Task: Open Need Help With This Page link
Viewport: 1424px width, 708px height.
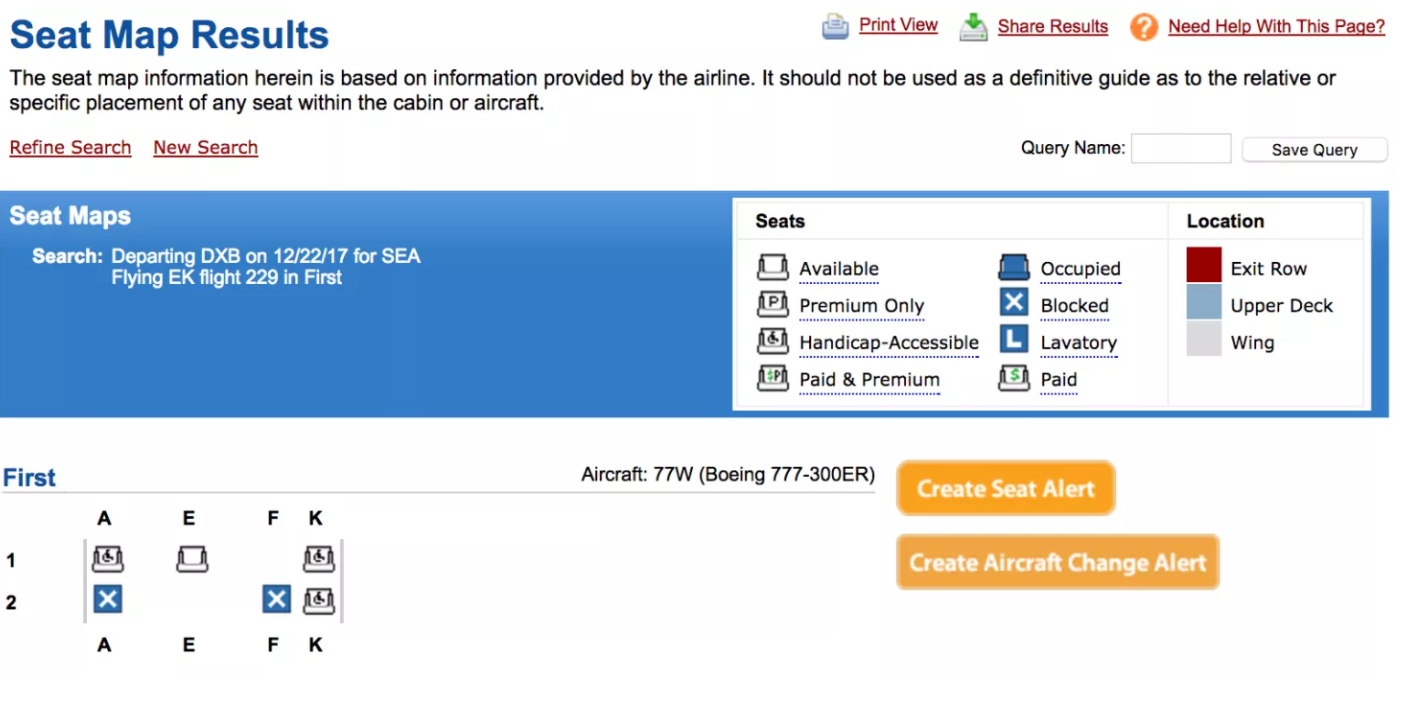Action: (1276, 27)
